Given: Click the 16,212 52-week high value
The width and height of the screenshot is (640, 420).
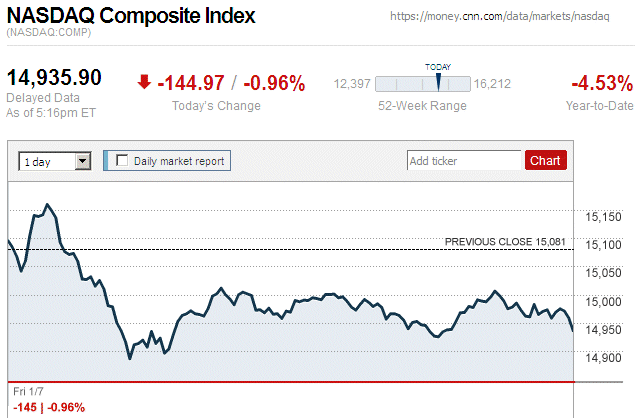Looking at the screenshot, I should 492,84.
